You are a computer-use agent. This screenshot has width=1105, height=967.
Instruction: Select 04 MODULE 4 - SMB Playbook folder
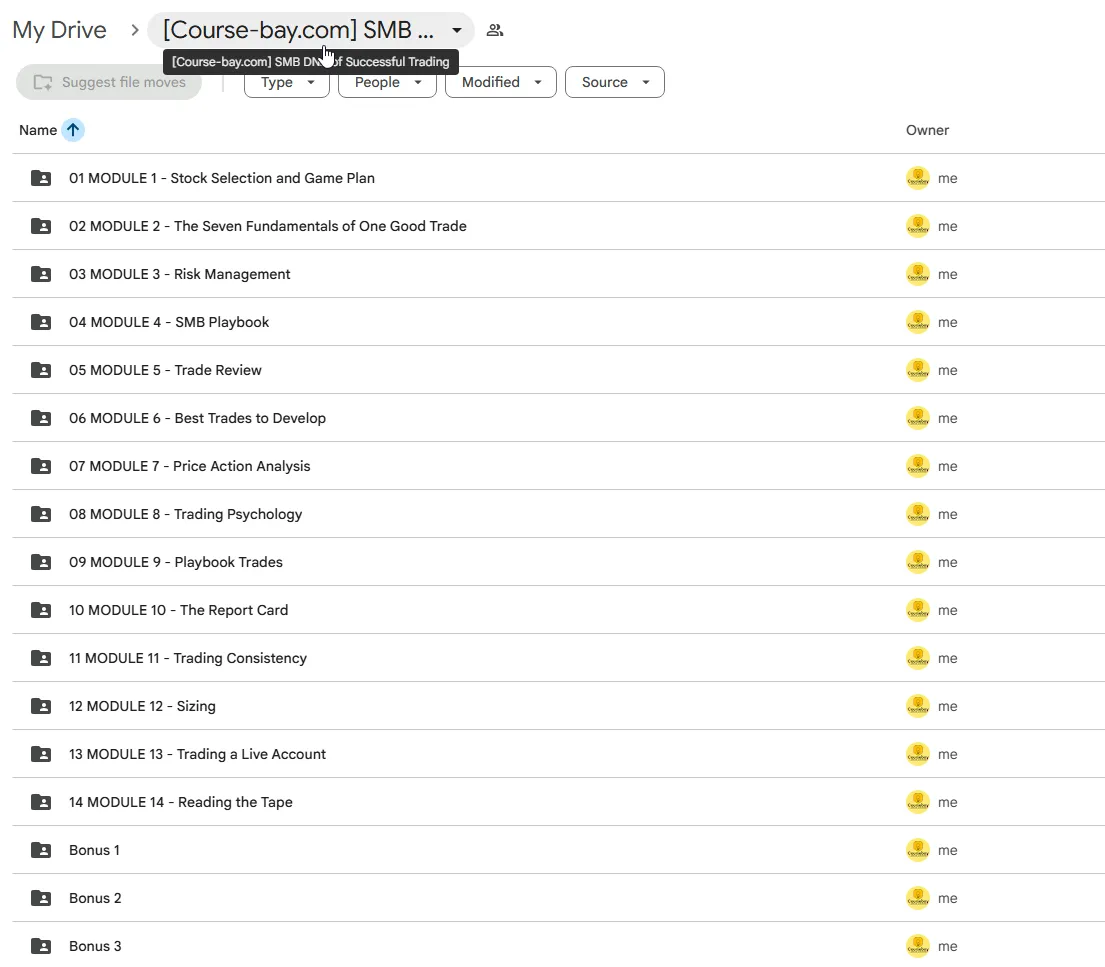[x=169, y=322]
